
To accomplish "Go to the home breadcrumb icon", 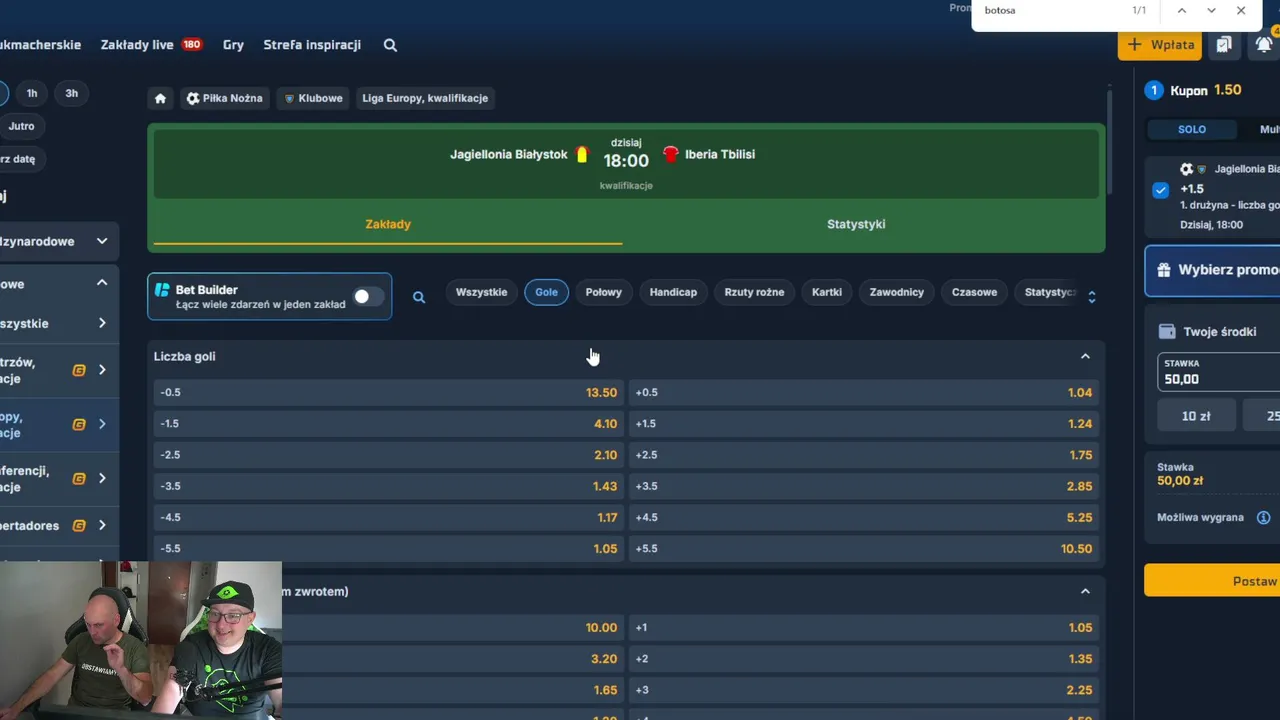I will (x=160, y=98).
